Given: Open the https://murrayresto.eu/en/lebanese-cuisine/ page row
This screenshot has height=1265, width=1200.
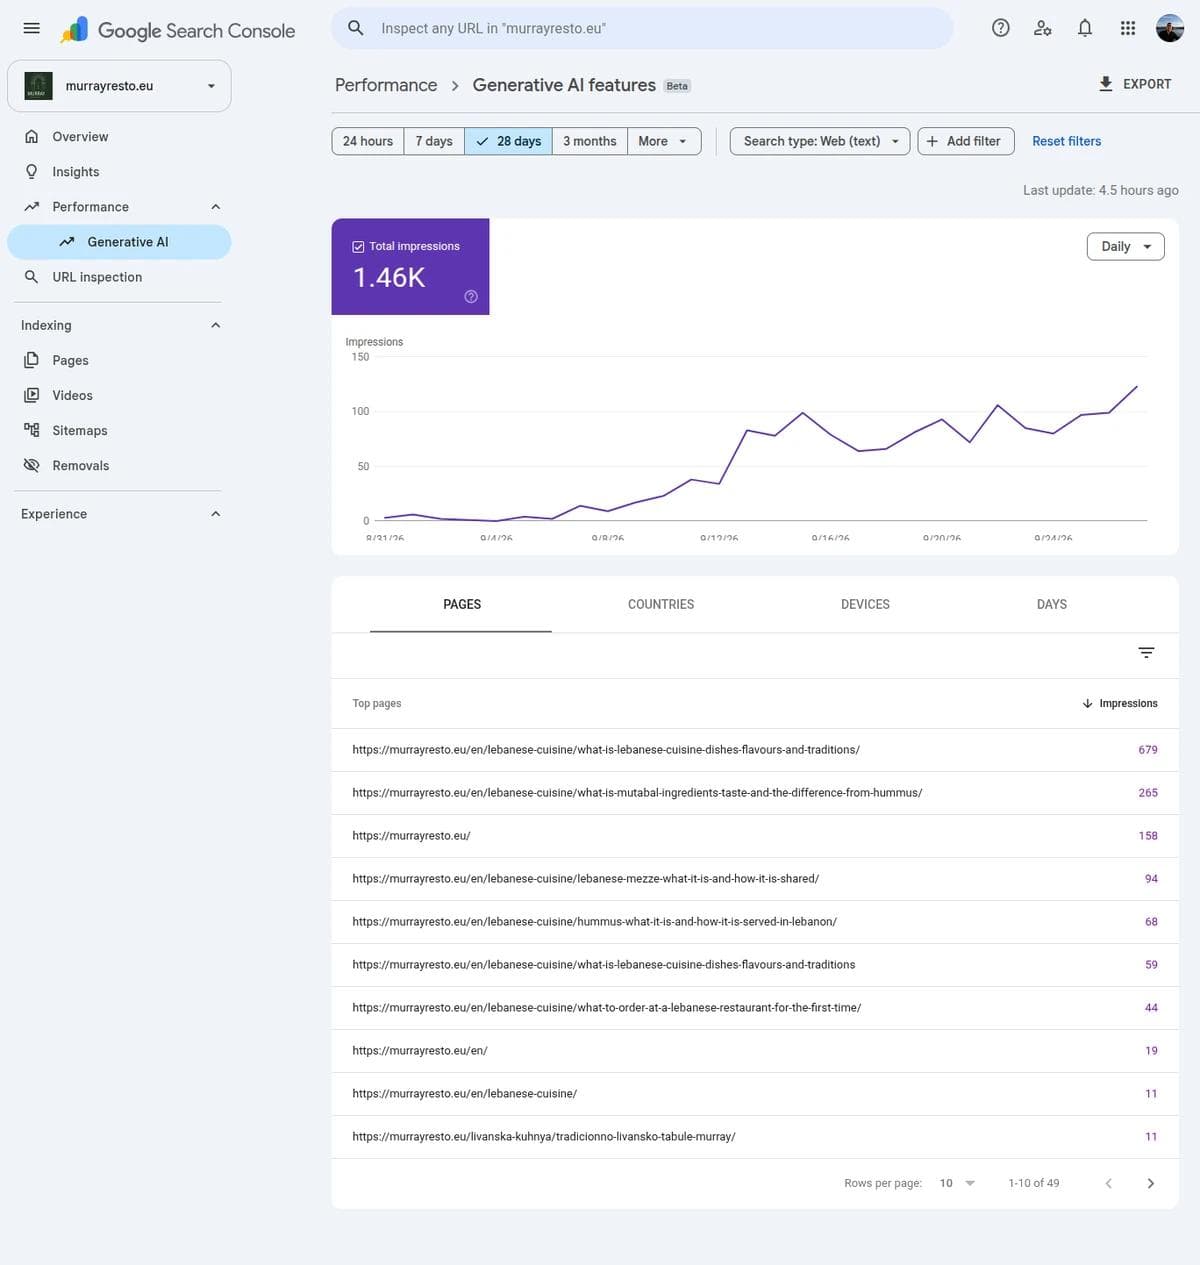Looking at the screenshot, I should pos(755,1093).
